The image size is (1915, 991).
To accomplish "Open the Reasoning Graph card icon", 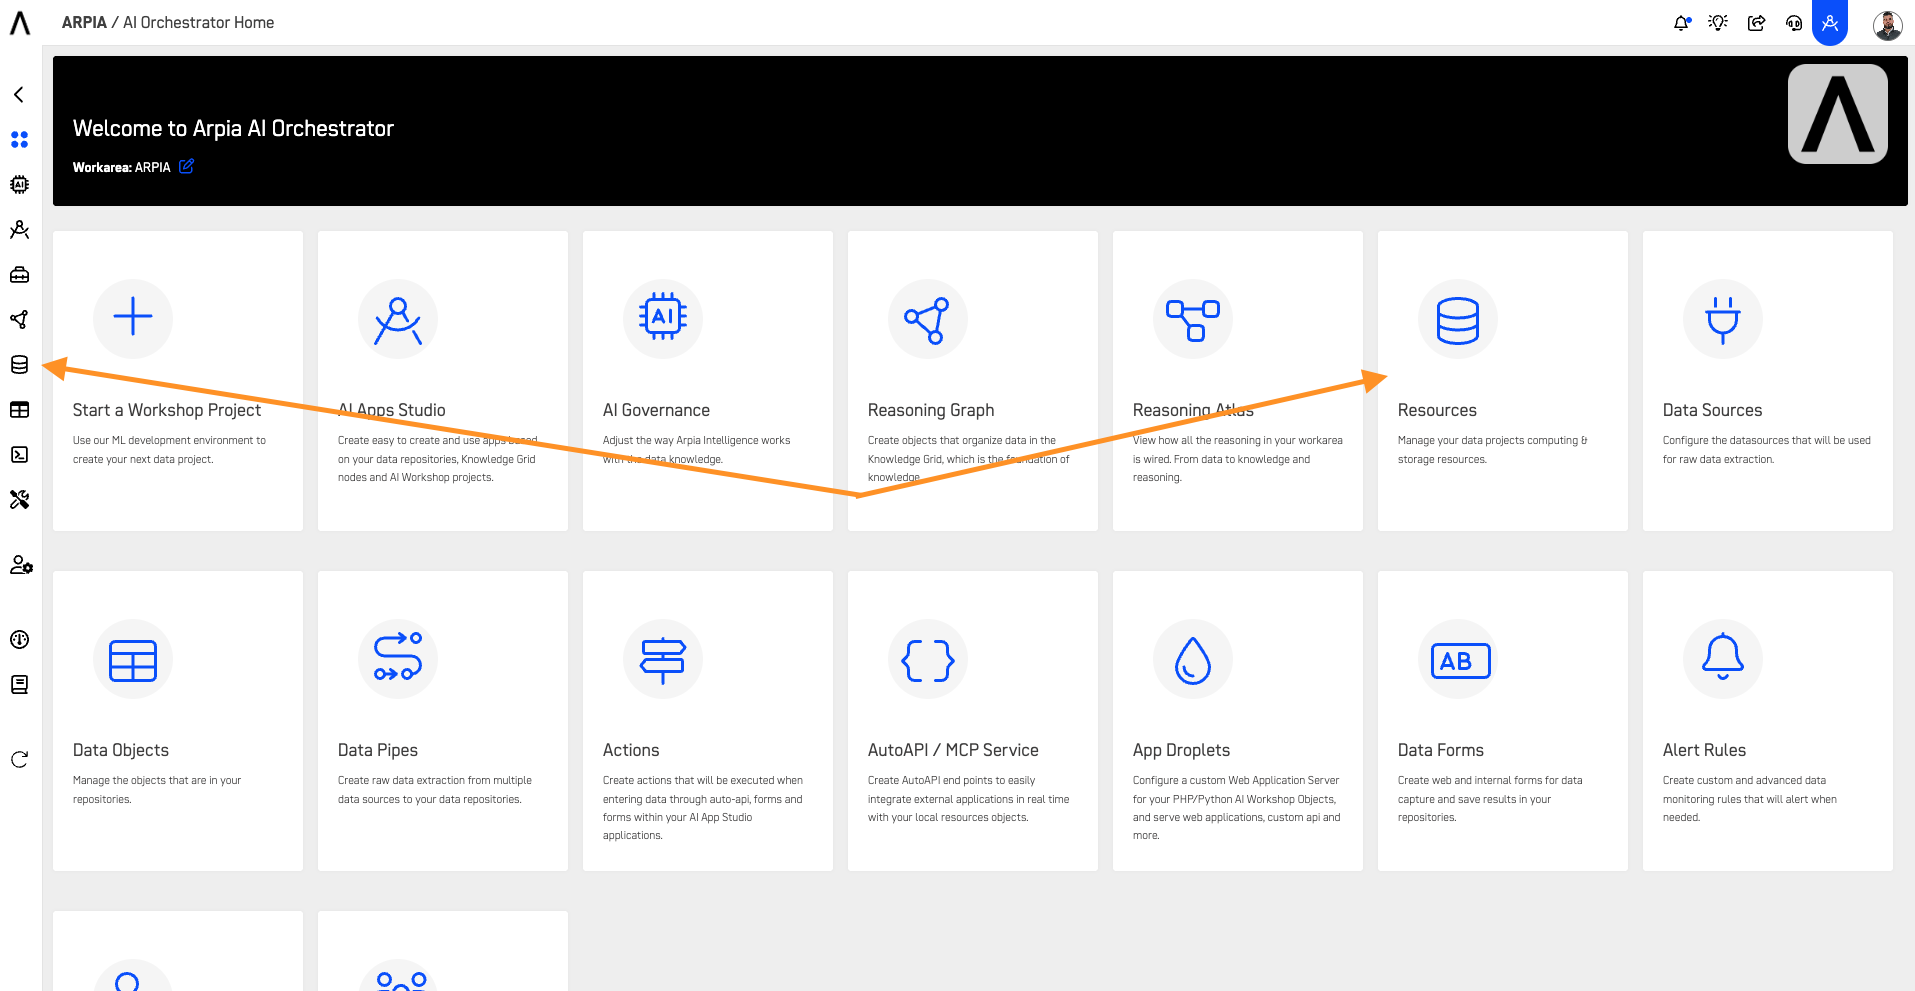I will point(928,319).
